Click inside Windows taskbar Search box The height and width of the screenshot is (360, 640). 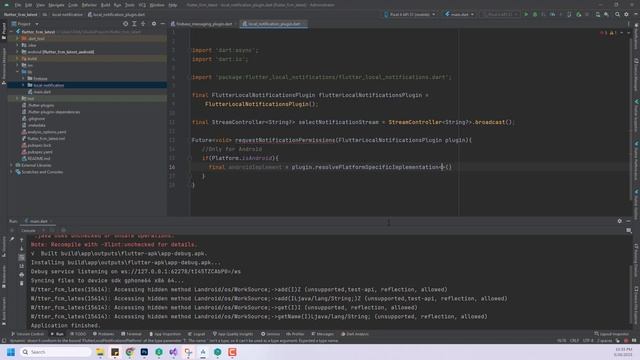[55, 352]
